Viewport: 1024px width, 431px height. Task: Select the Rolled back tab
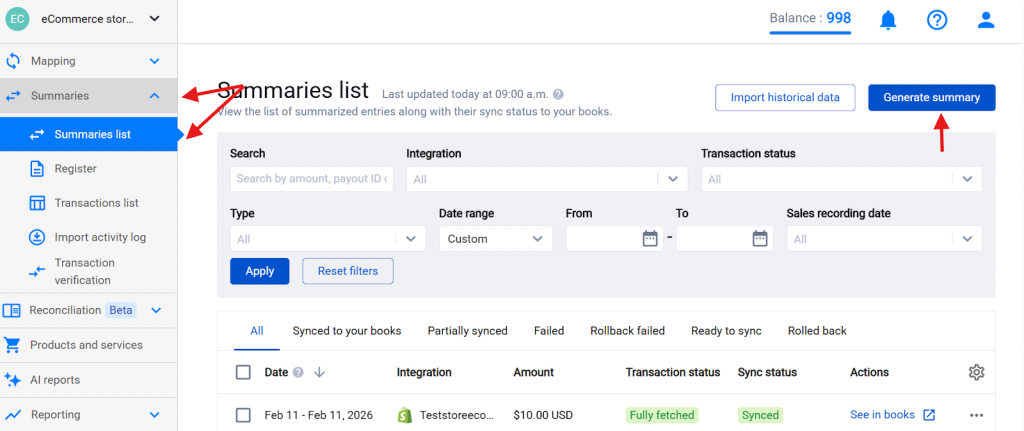point(817,331)
